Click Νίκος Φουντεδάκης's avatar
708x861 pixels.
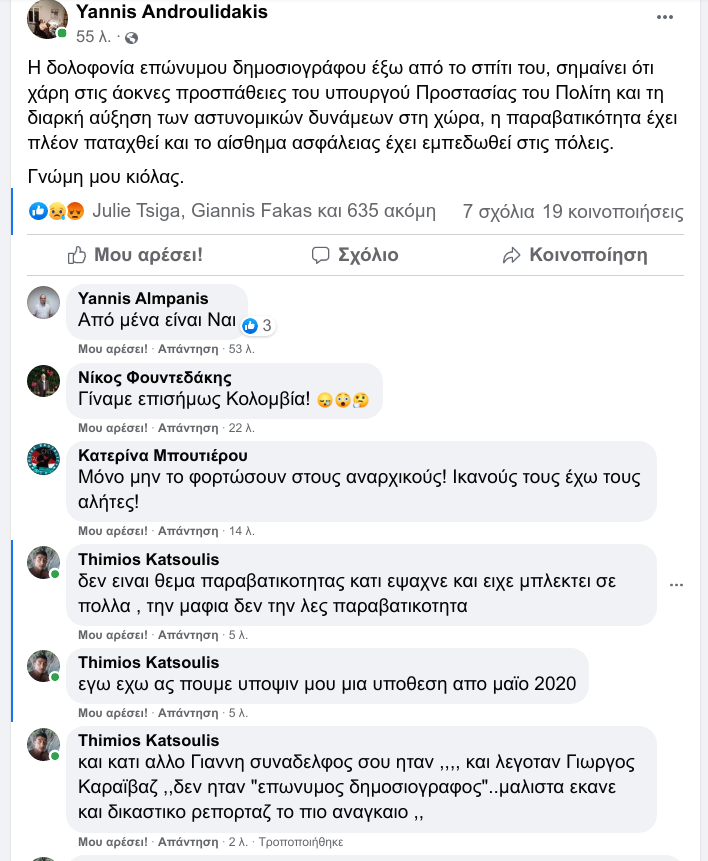[45, 382]
